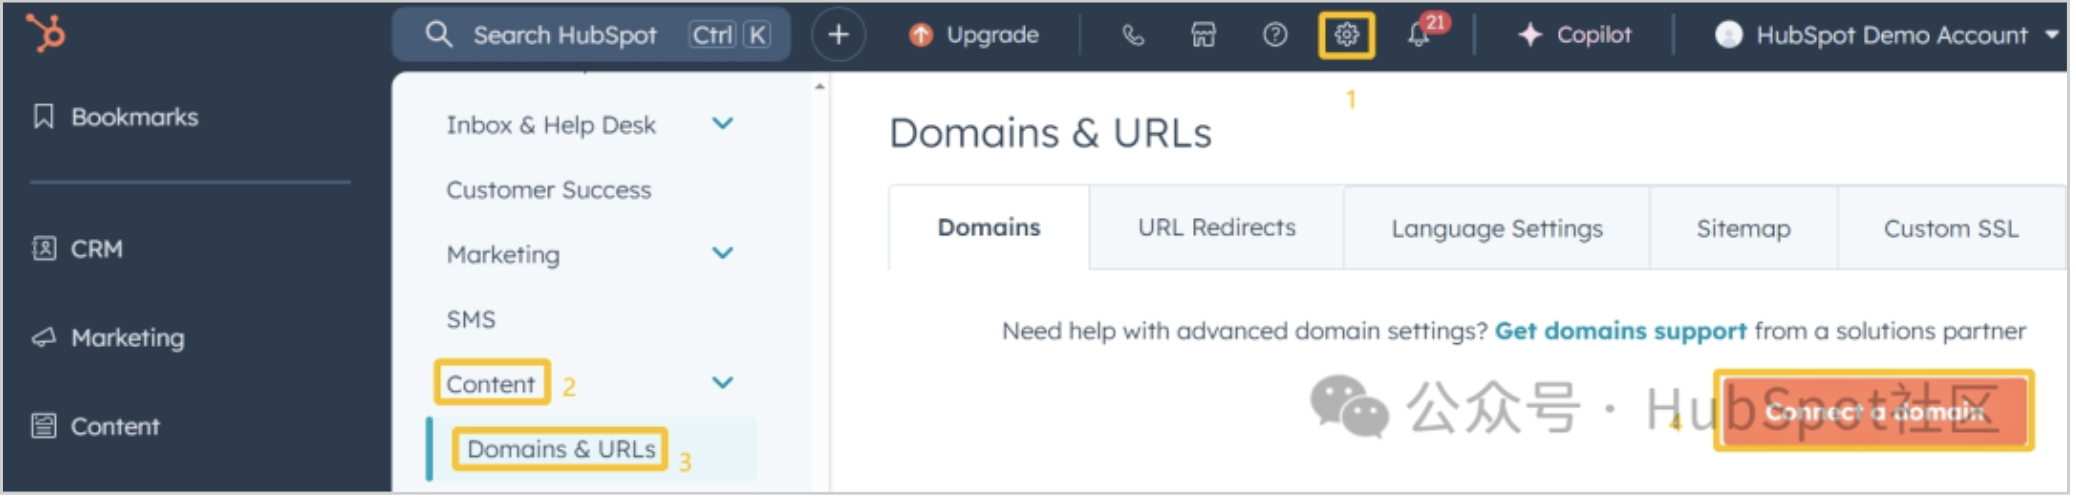Collapse the Content settings section chevron

tap(722, 383)
